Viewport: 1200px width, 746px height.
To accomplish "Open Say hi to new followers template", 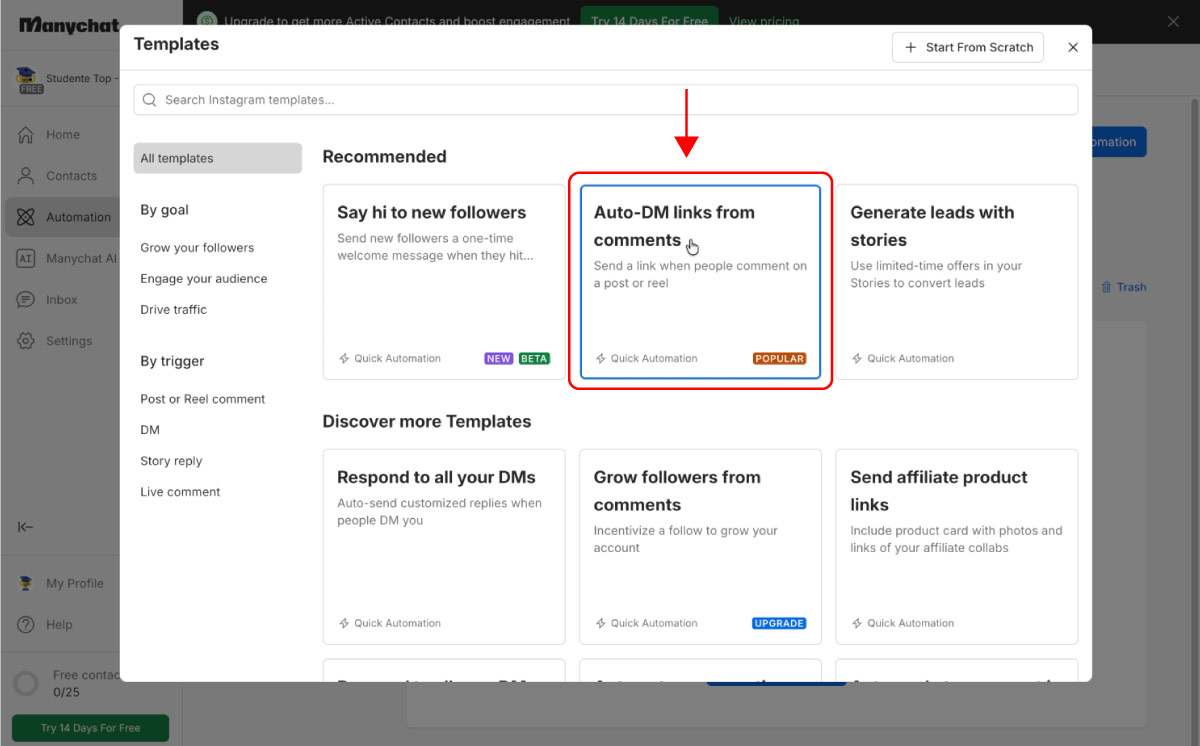I will click(444, 282).
